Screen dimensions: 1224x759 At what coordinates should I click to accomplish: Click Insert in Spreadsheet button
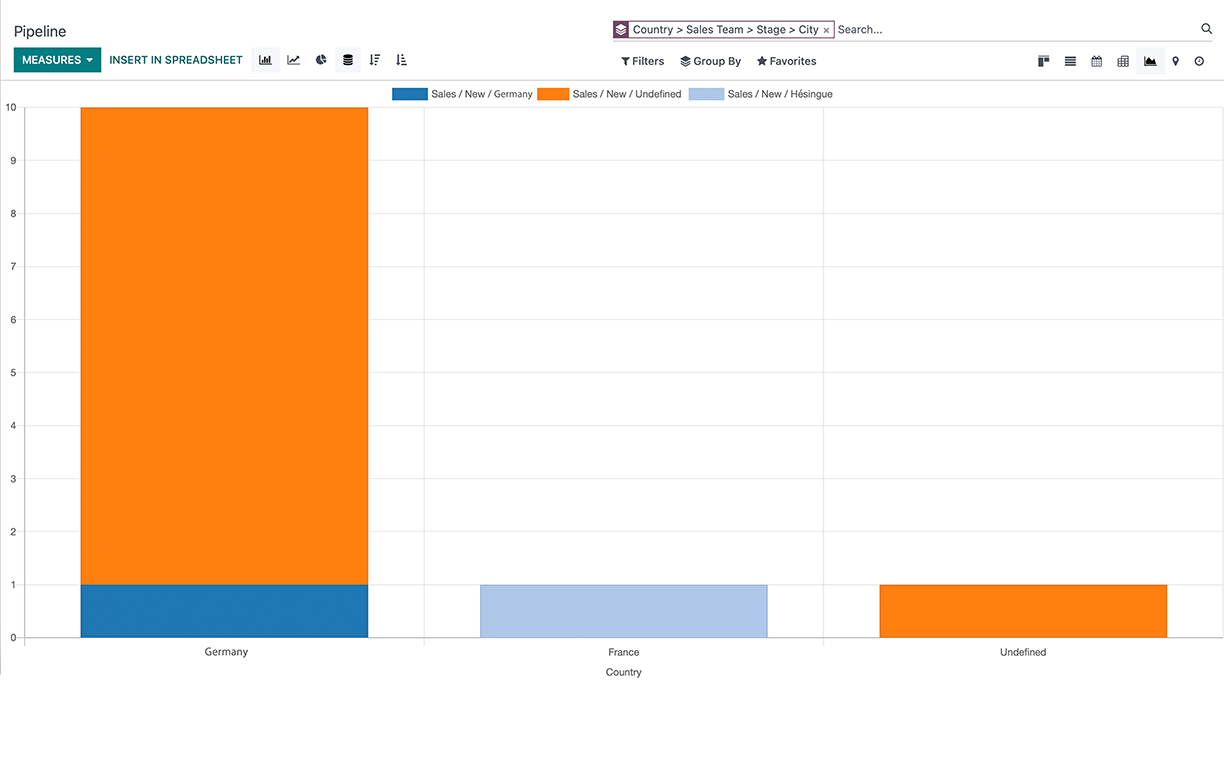coord(176,60)
